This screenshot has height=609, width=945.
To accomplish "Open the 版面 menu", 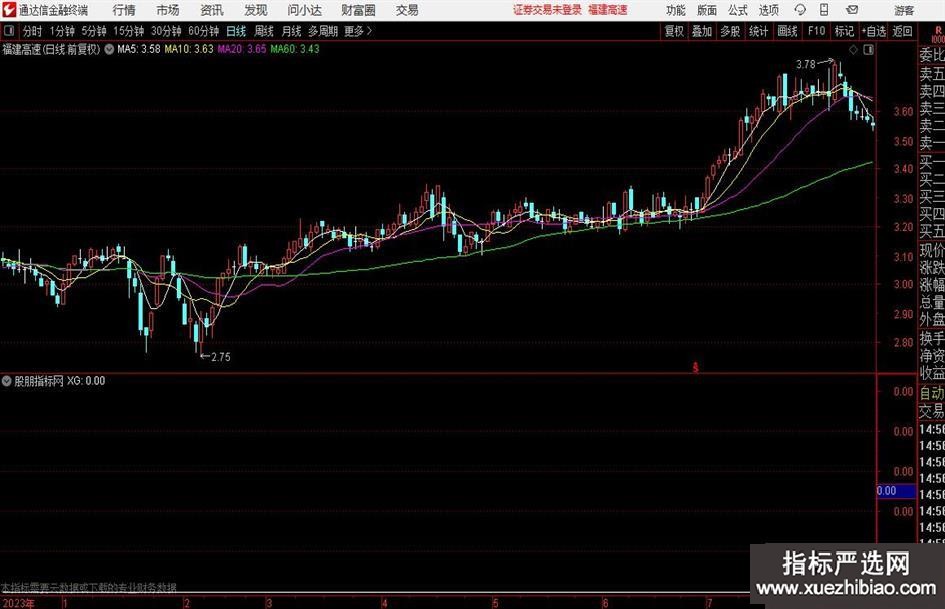I will 707,10.
